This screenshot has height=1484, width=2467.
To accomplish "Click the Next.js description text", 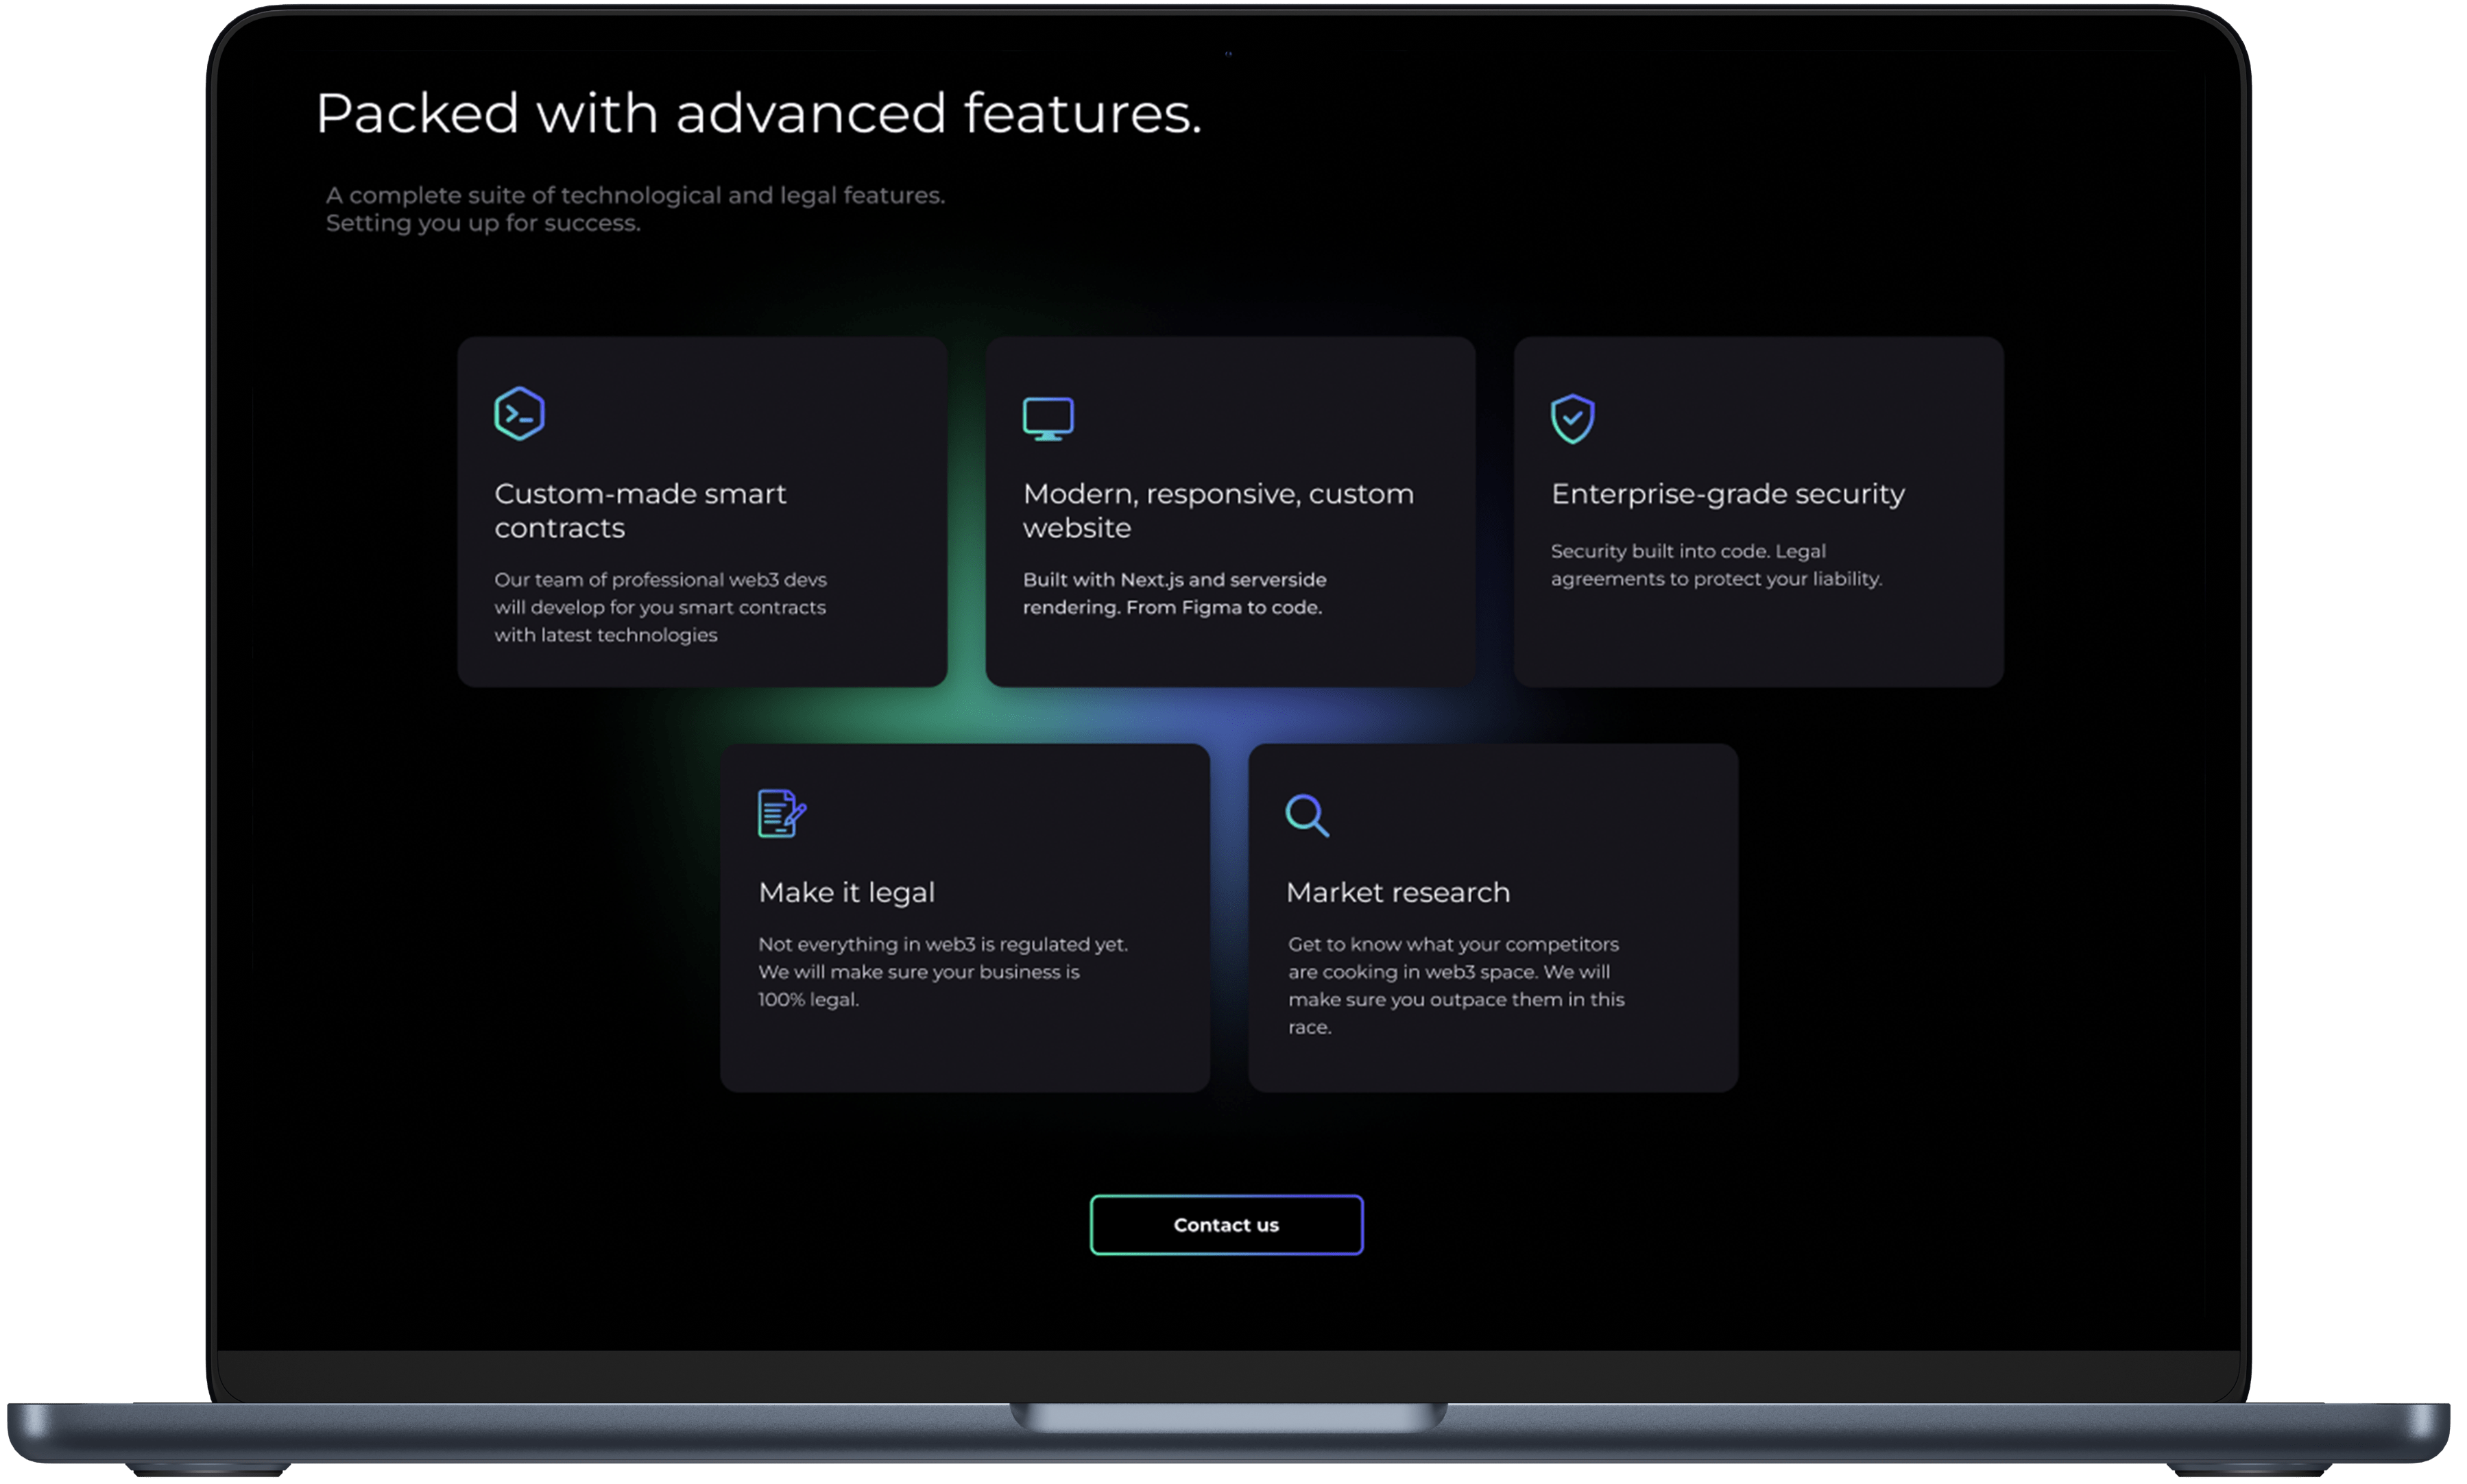I will point(1173,593).
